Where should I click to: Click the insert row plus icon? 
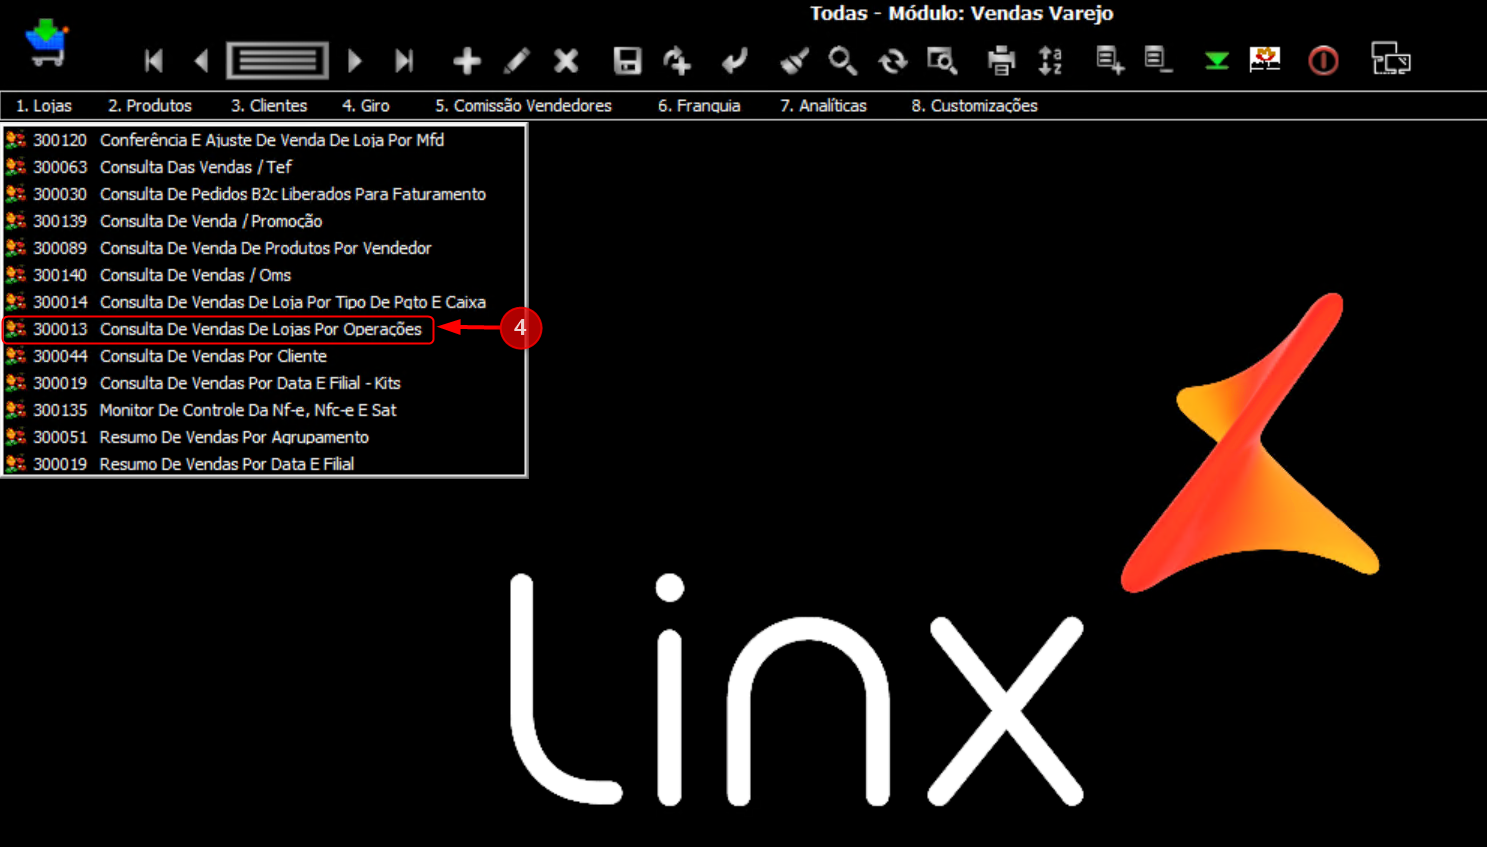coord(1110,60)
